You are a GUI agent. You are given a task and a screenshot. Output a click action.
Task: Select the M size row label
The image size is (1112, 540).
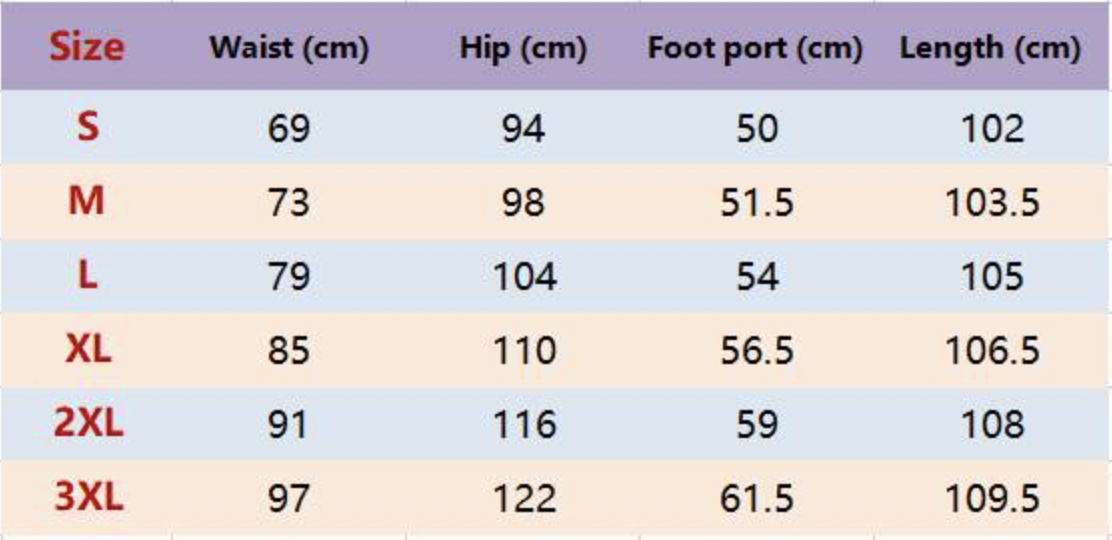pos(87,202)
